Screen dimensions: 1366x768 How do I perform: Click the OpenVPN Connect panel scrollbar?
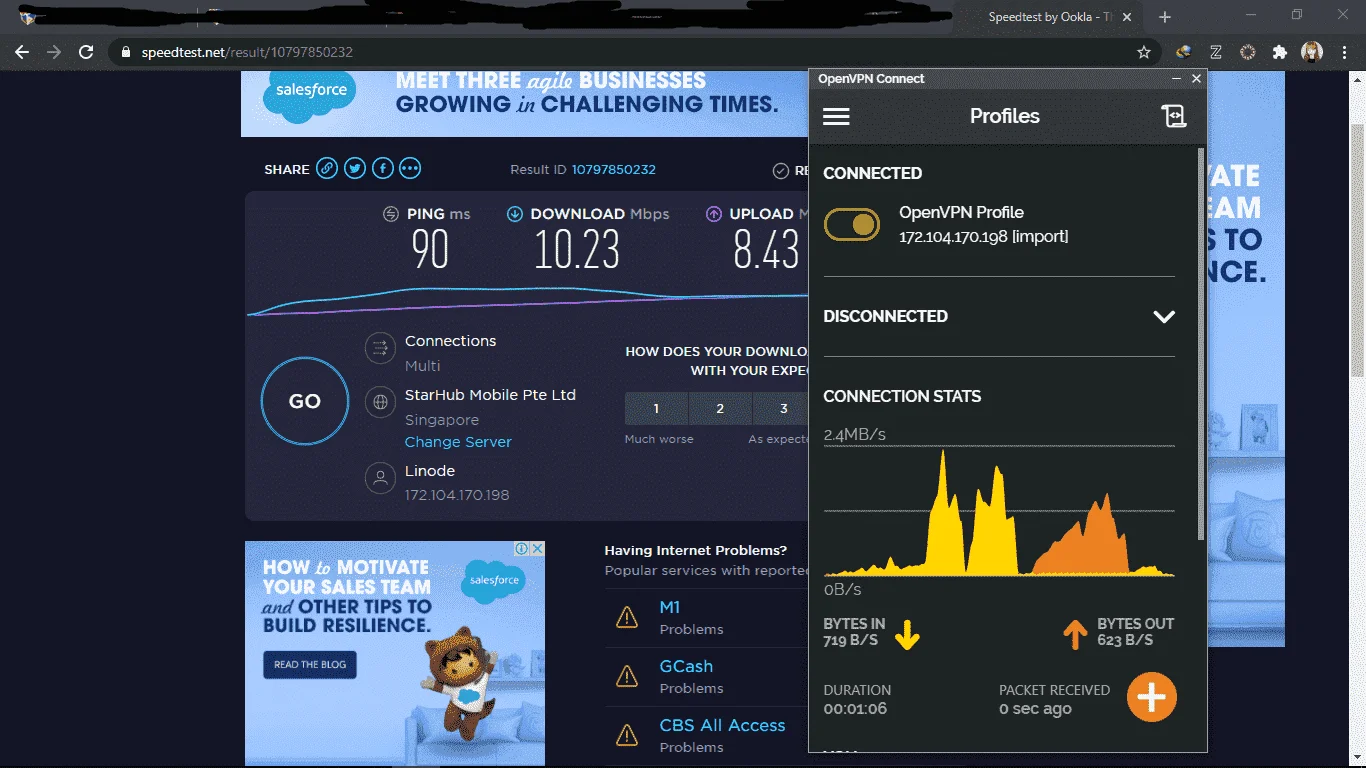click(1201, 345)
